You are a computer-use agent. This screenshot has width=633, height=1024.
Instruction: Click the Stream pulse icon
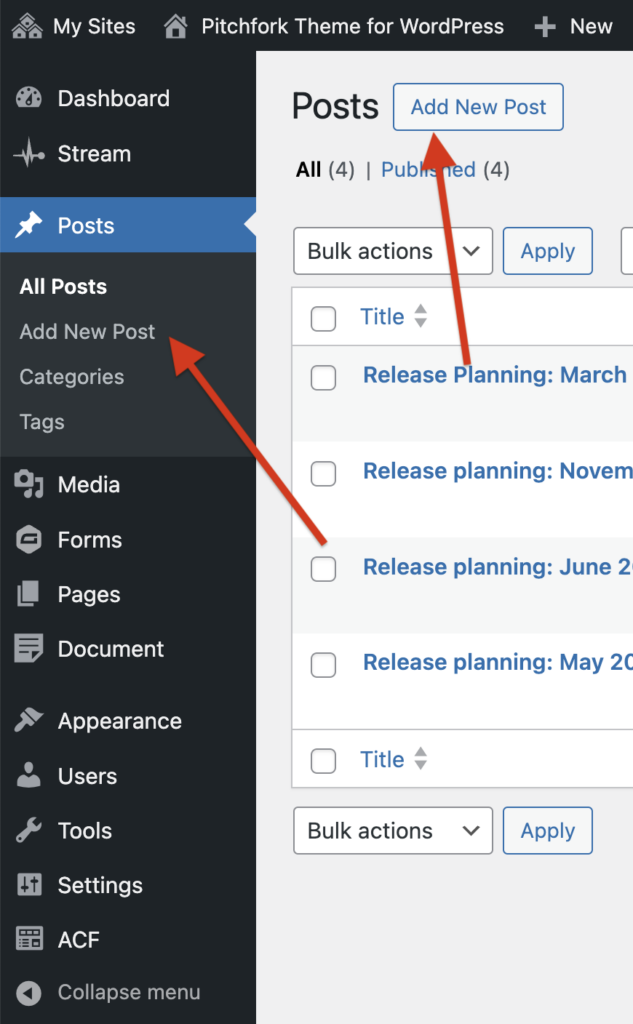point(29,154)
